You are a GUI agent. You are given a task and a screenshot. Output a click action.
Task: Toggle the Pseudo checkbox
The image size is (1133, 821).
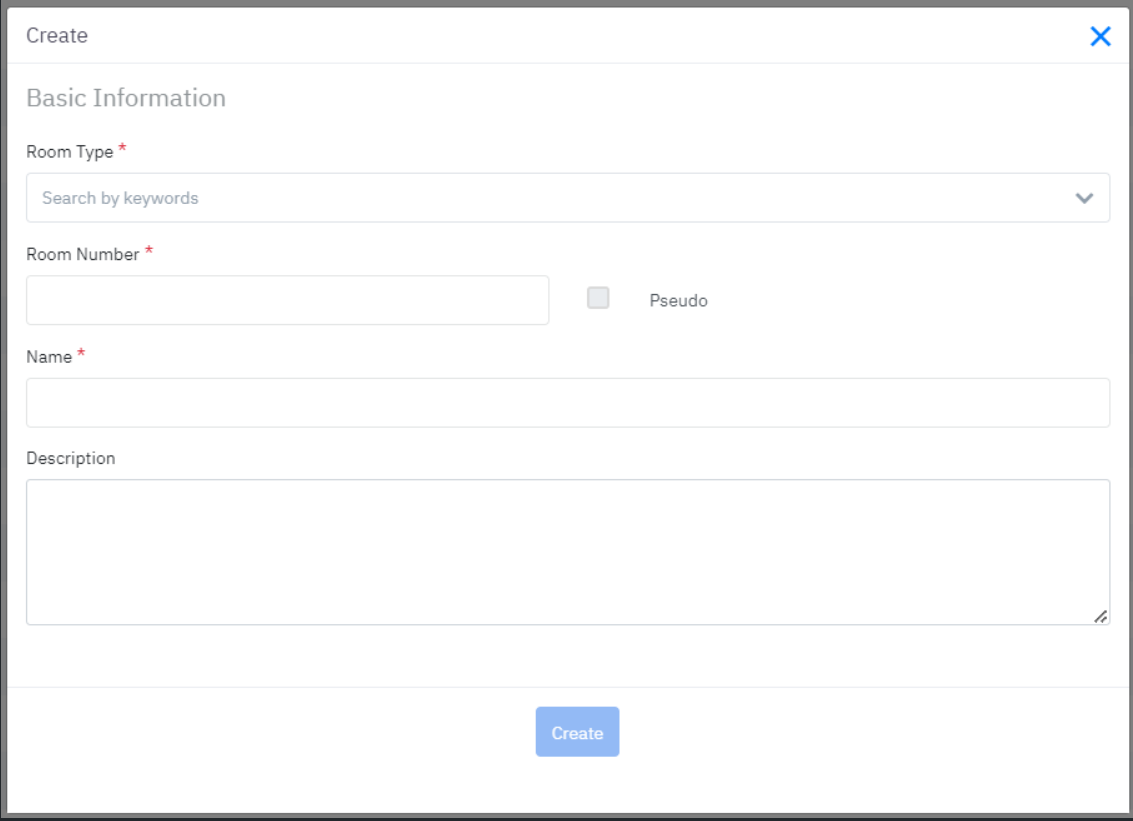598,298
